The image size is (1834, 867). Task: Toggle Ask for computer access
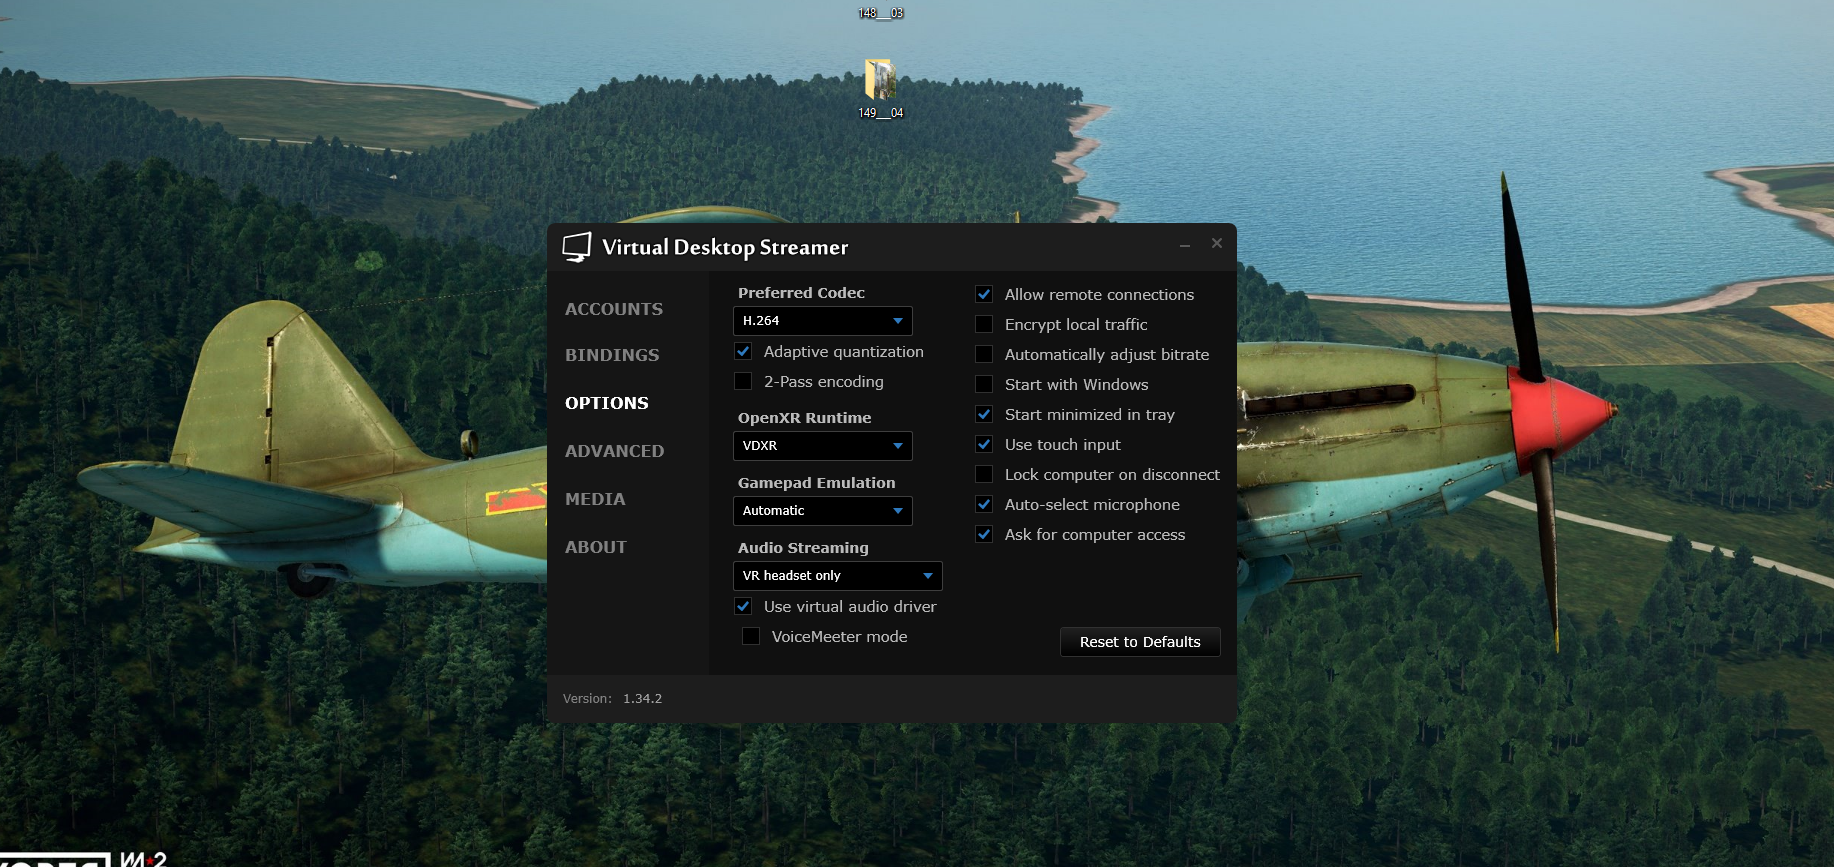pyautogui.click(x=984, y=534)
